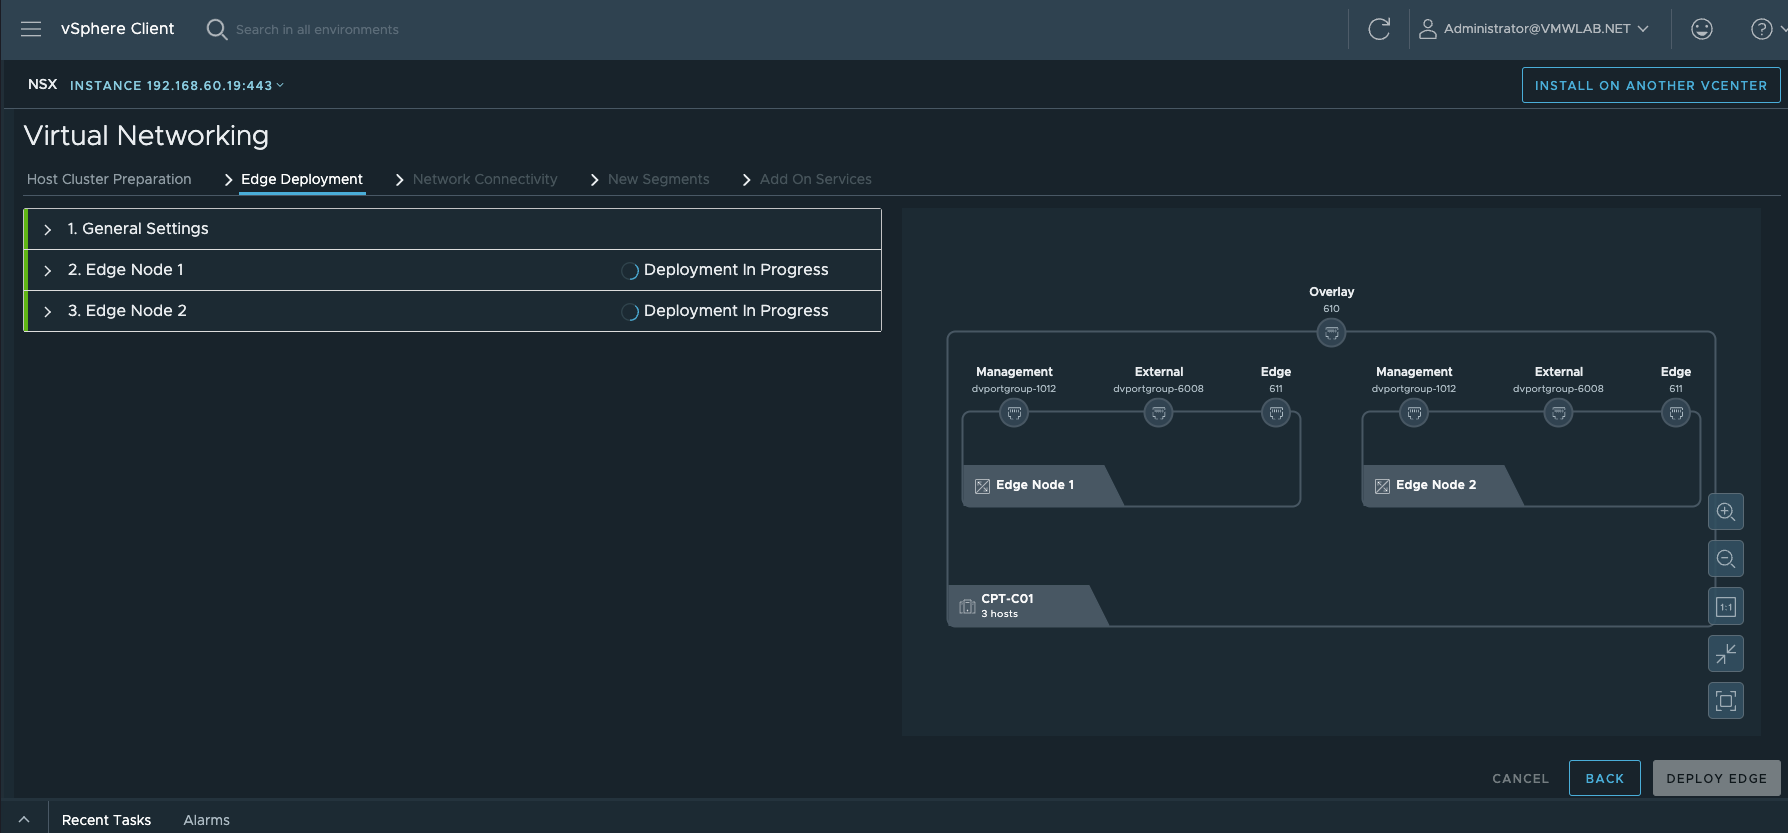Click Edge Node 1 deployment progress spinner
Image resolution: width=1788 pixels, height=833 pixels.
coord(630,271)
